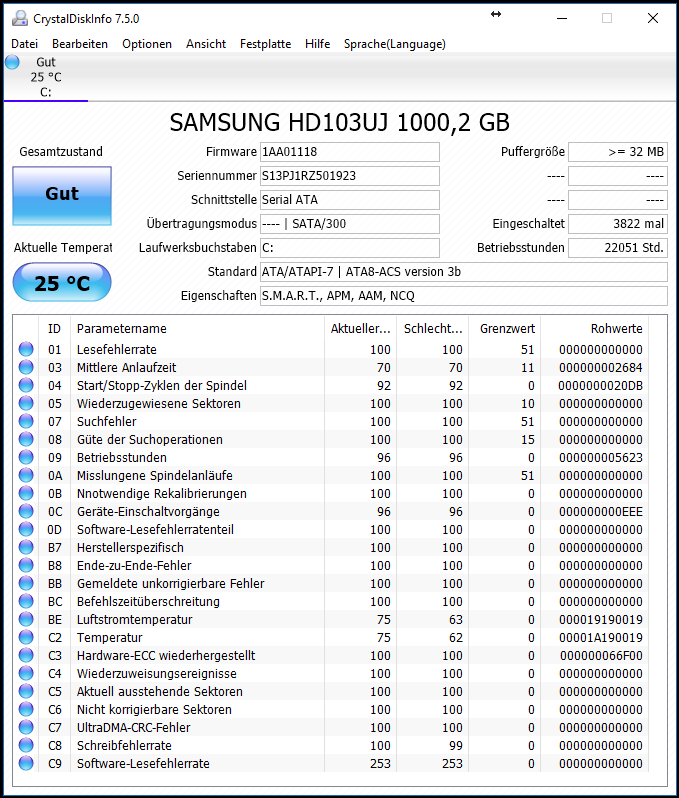Click the CrystalDiskInfo app icon in title bar
The image size is (679, 798).
pos(20,19)
